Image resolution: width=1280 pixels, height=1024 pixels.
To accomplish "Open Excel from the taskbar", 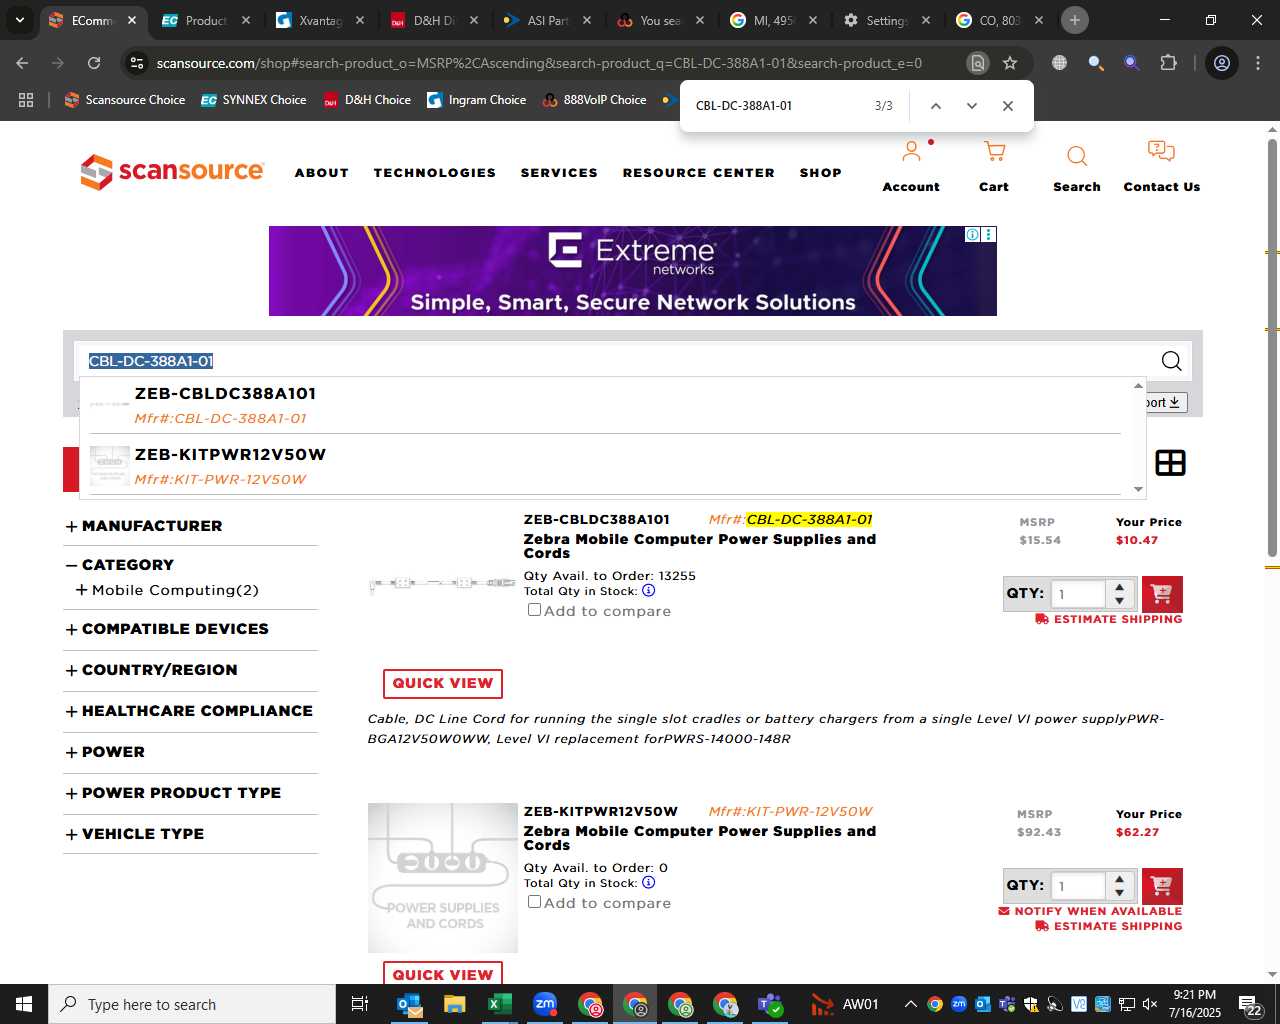I will coord(500,1004).
